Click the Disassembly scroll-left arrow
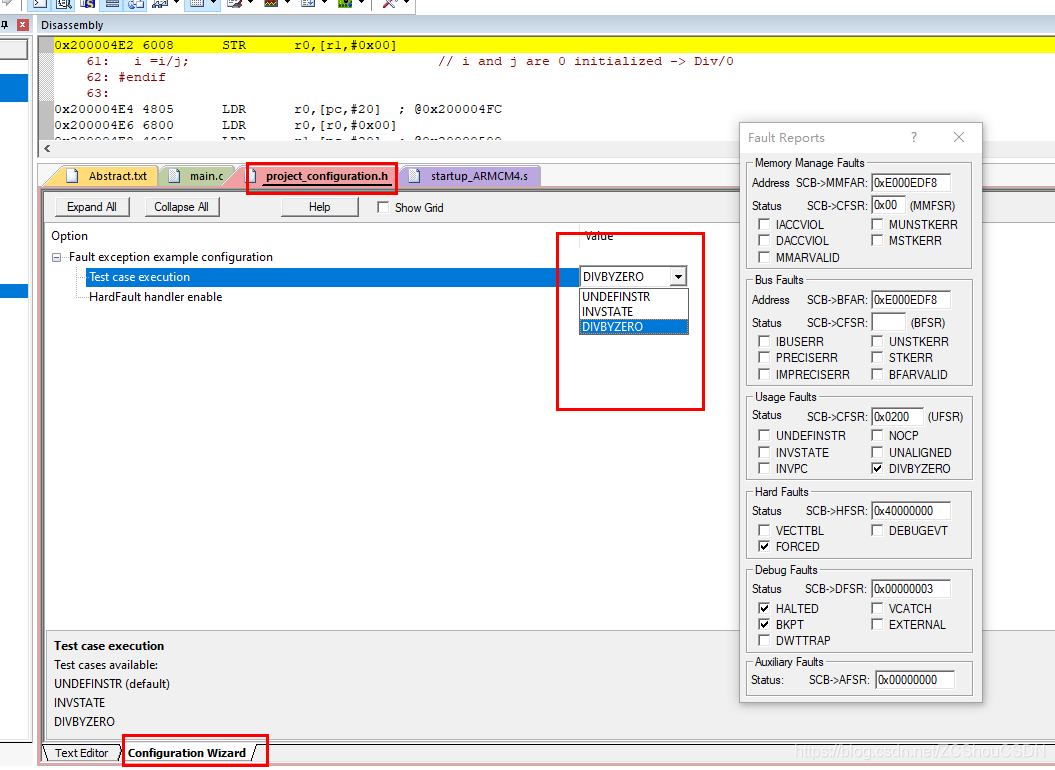 [47, 148]
